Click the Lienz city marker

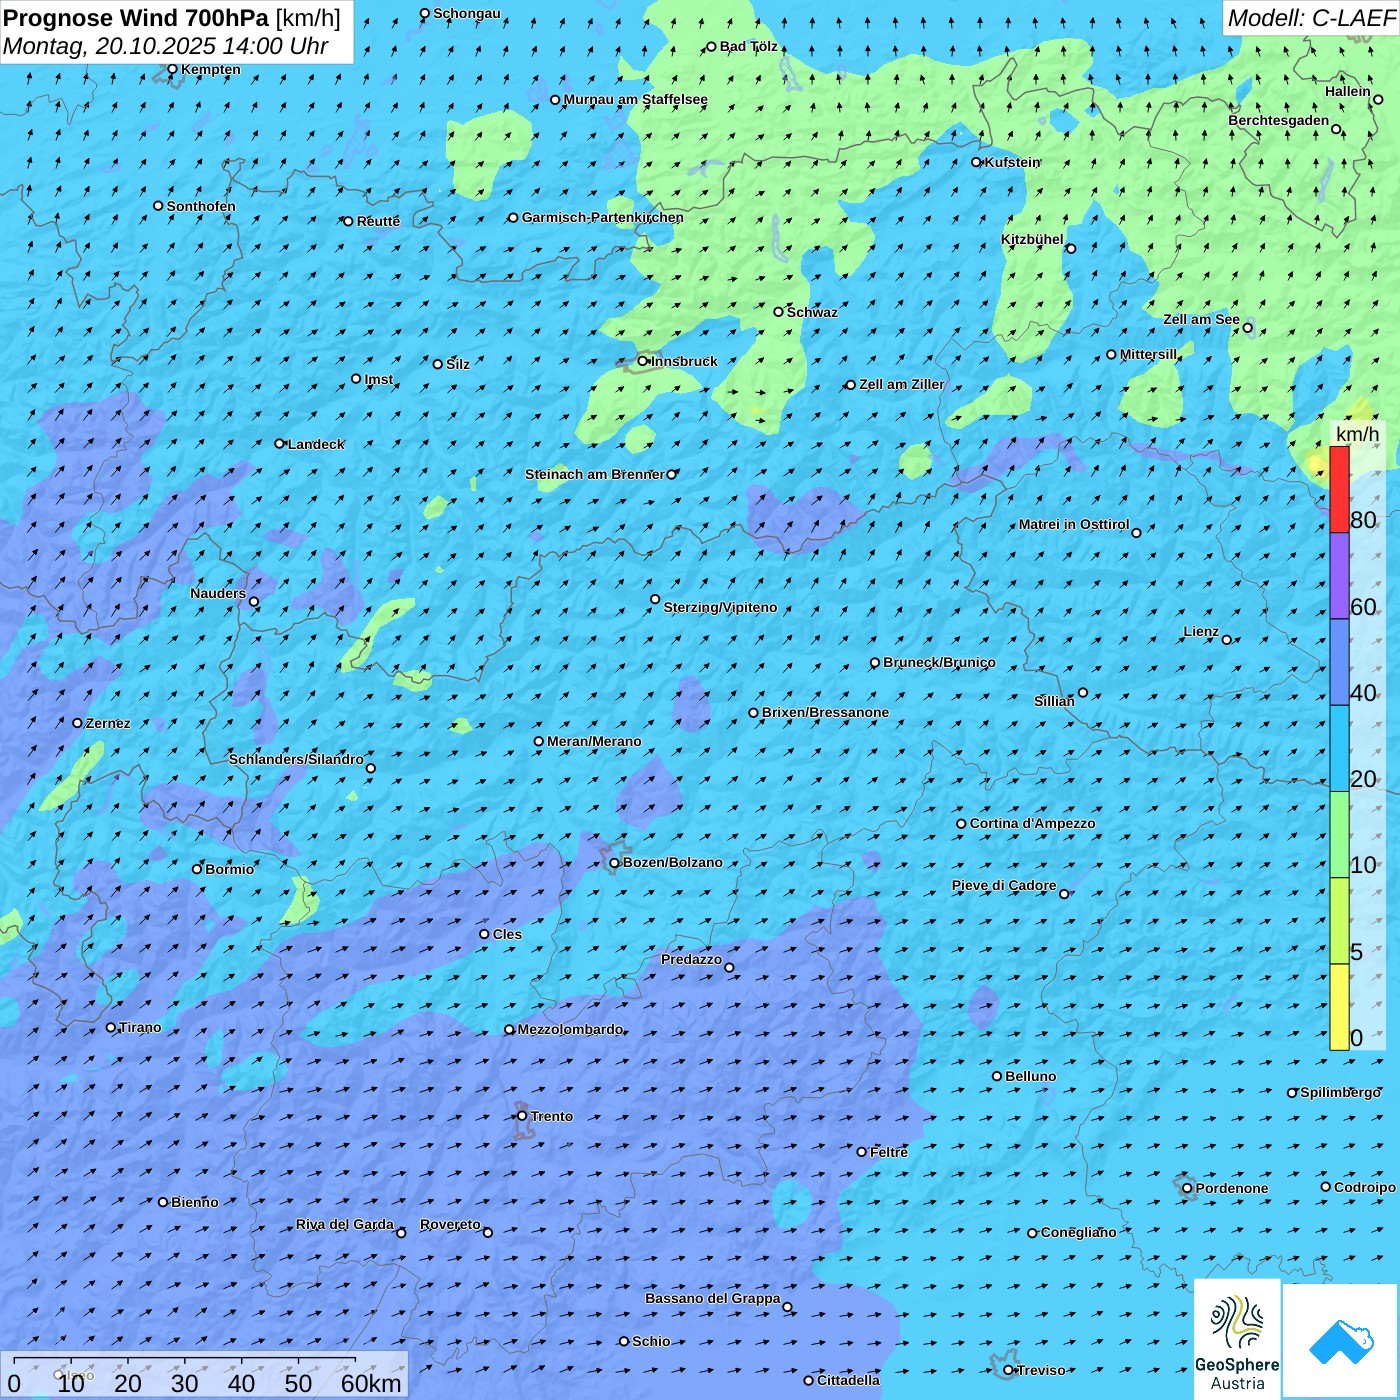(1227, 640)
